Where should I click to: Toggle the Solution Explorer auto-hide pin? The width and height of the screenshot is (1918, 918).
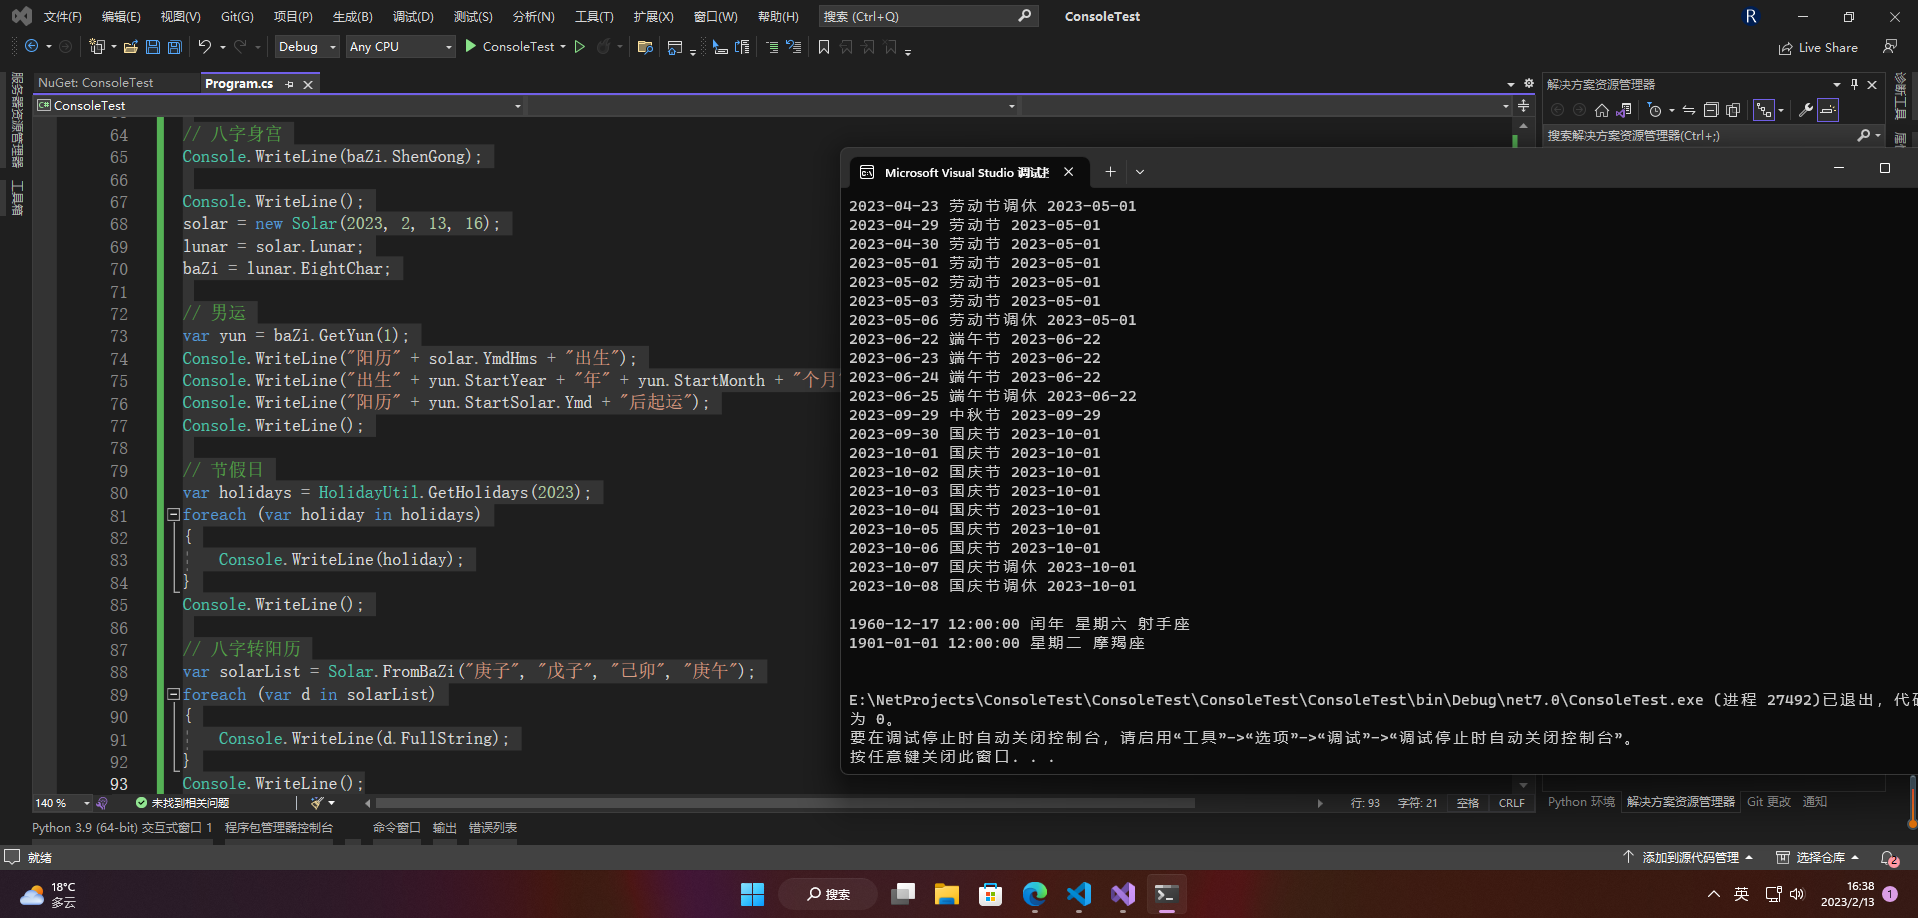tap(1854, 84)
